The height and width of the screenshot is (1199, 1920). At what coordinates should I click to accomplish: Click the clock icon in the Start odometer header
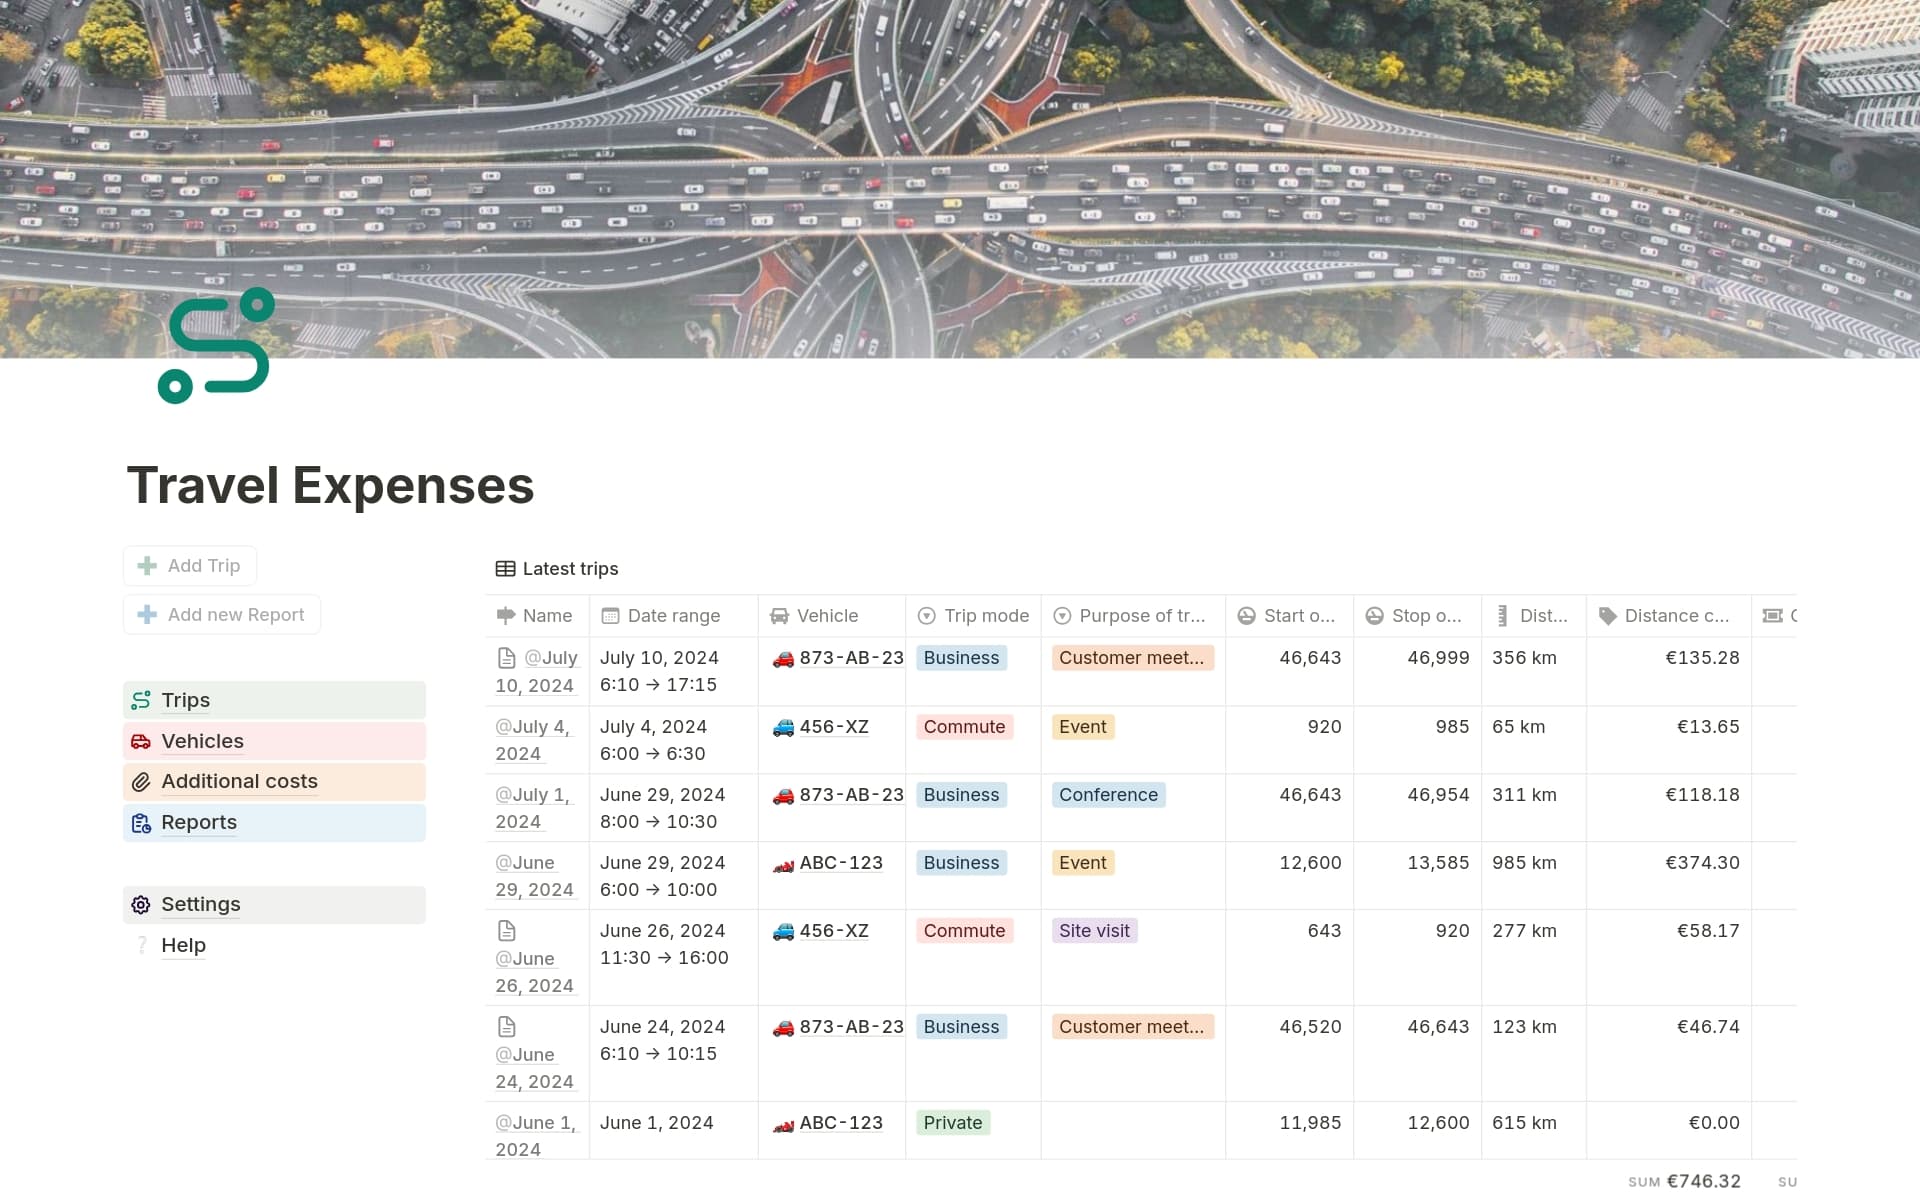(1245, 616)
